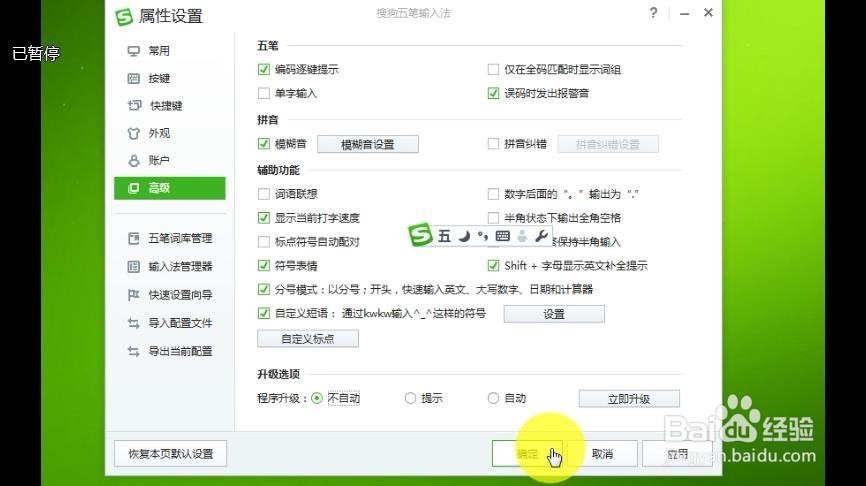
Task: Select 提示 upgrade option
Action: click(x=410, y=398)
